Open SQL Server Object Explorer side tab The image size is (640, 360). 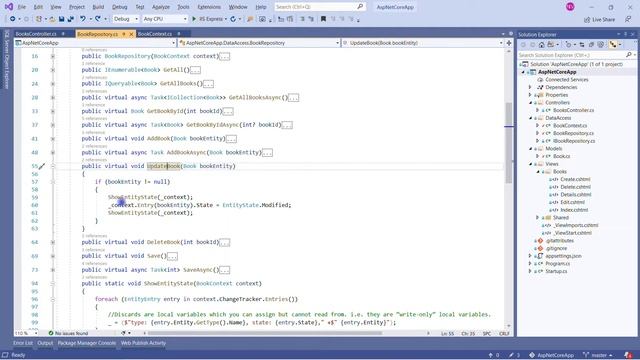[x=7, y=59]
